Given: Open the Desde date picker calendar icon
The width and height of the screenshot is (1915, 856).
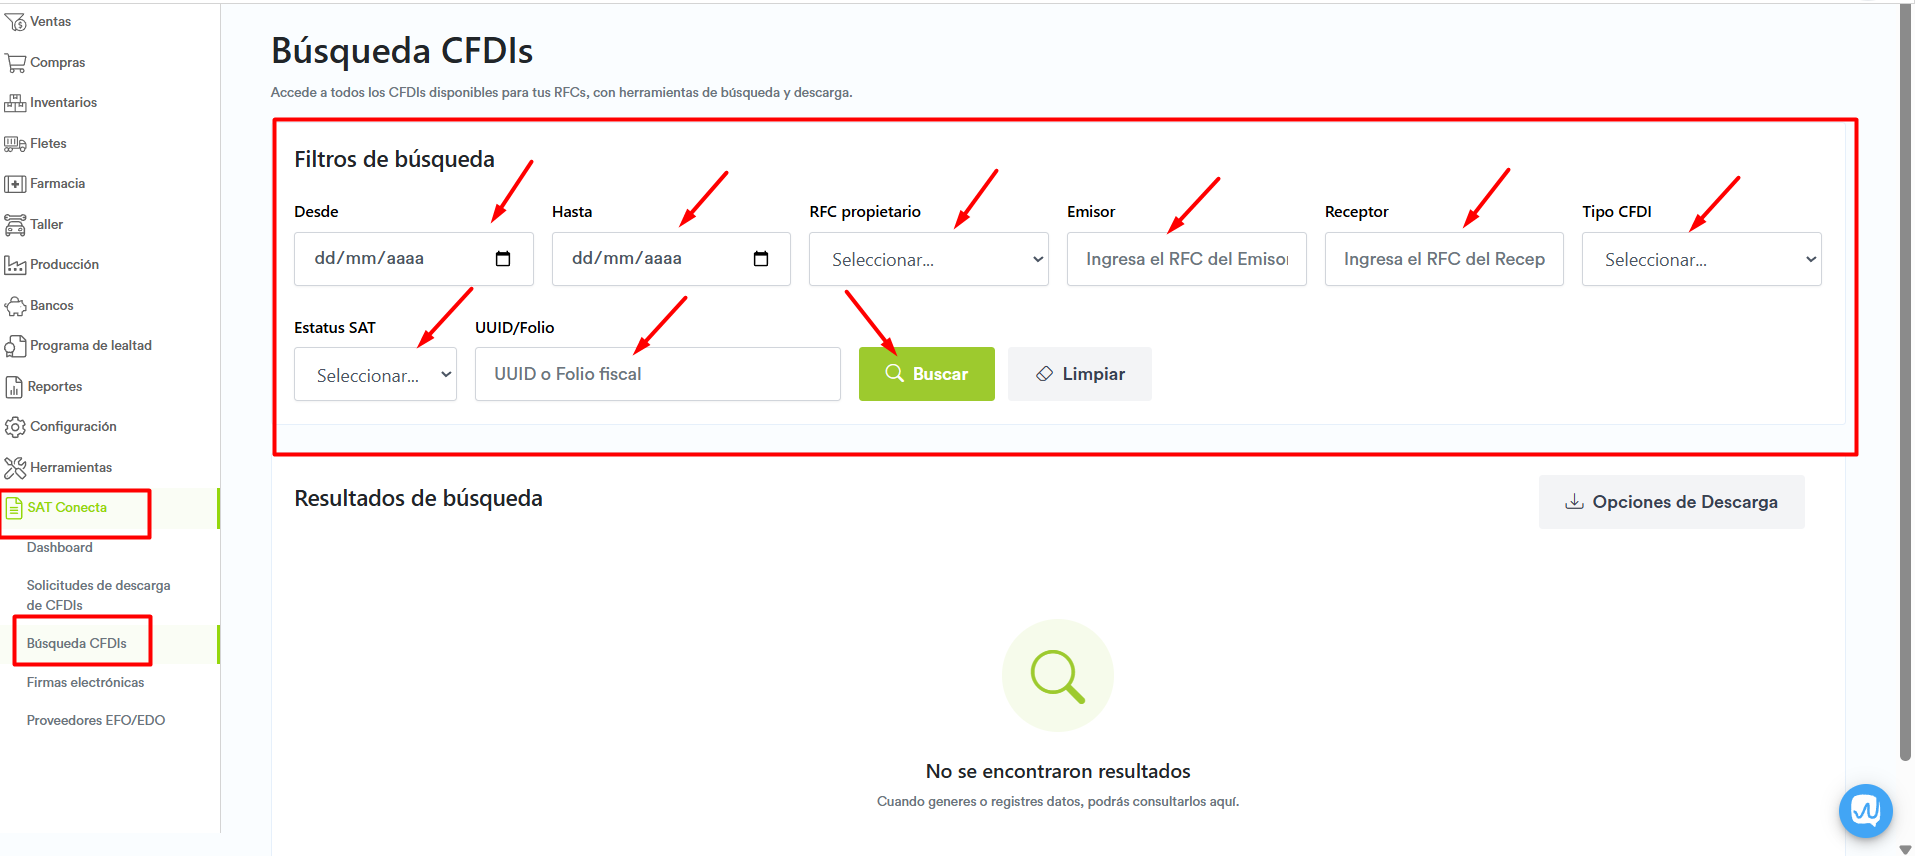Looking at the screenshot, I should tap(503, 259).
